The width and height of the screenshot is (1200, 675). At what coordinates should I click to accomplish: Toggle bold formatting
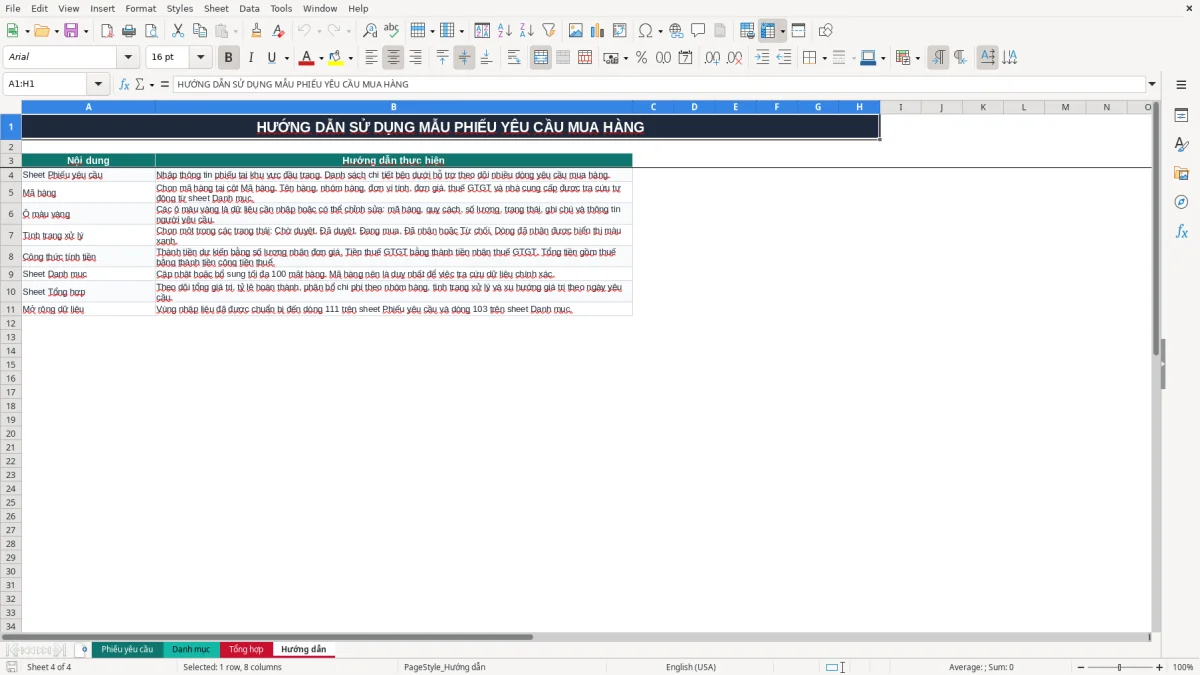[x=229, y=58]
